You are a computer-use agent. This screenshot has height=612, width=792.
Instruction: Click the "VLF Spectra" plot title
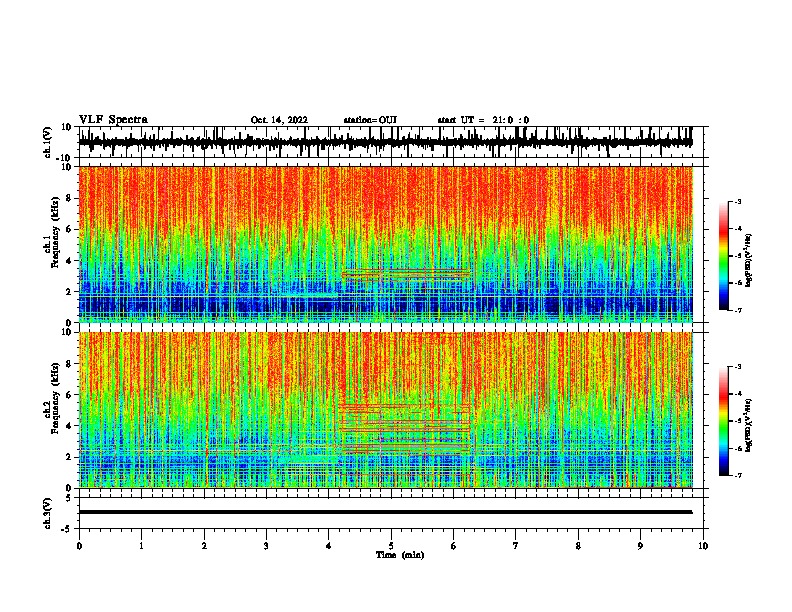point(113,120)
